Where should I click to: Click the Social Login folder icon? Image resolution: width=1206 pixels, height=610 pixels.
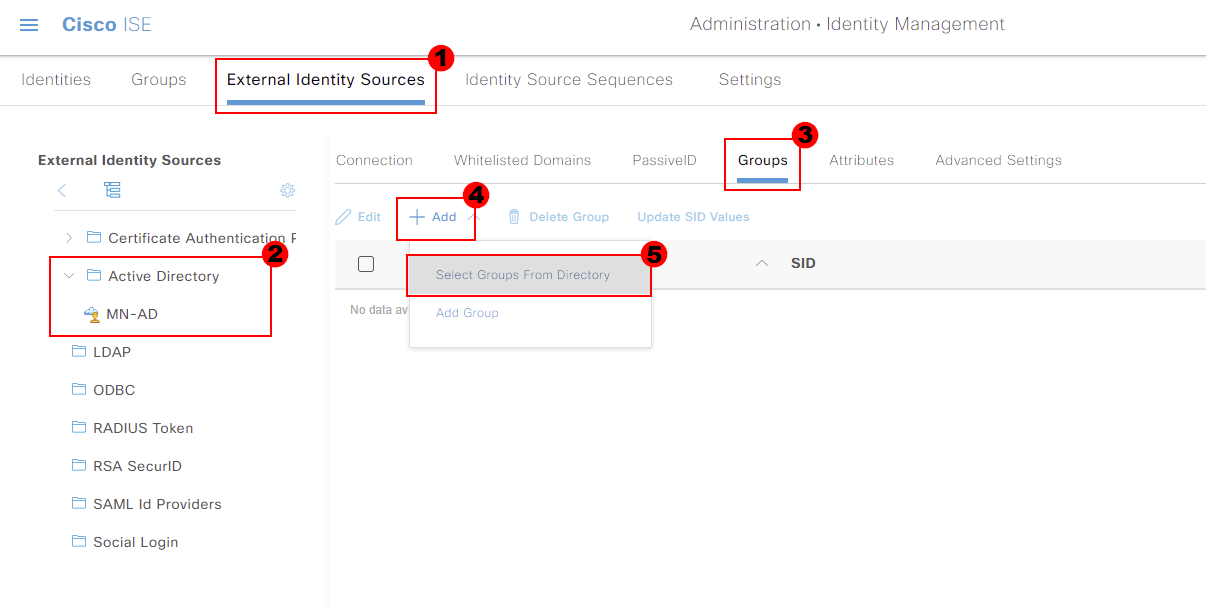[79, 541]
